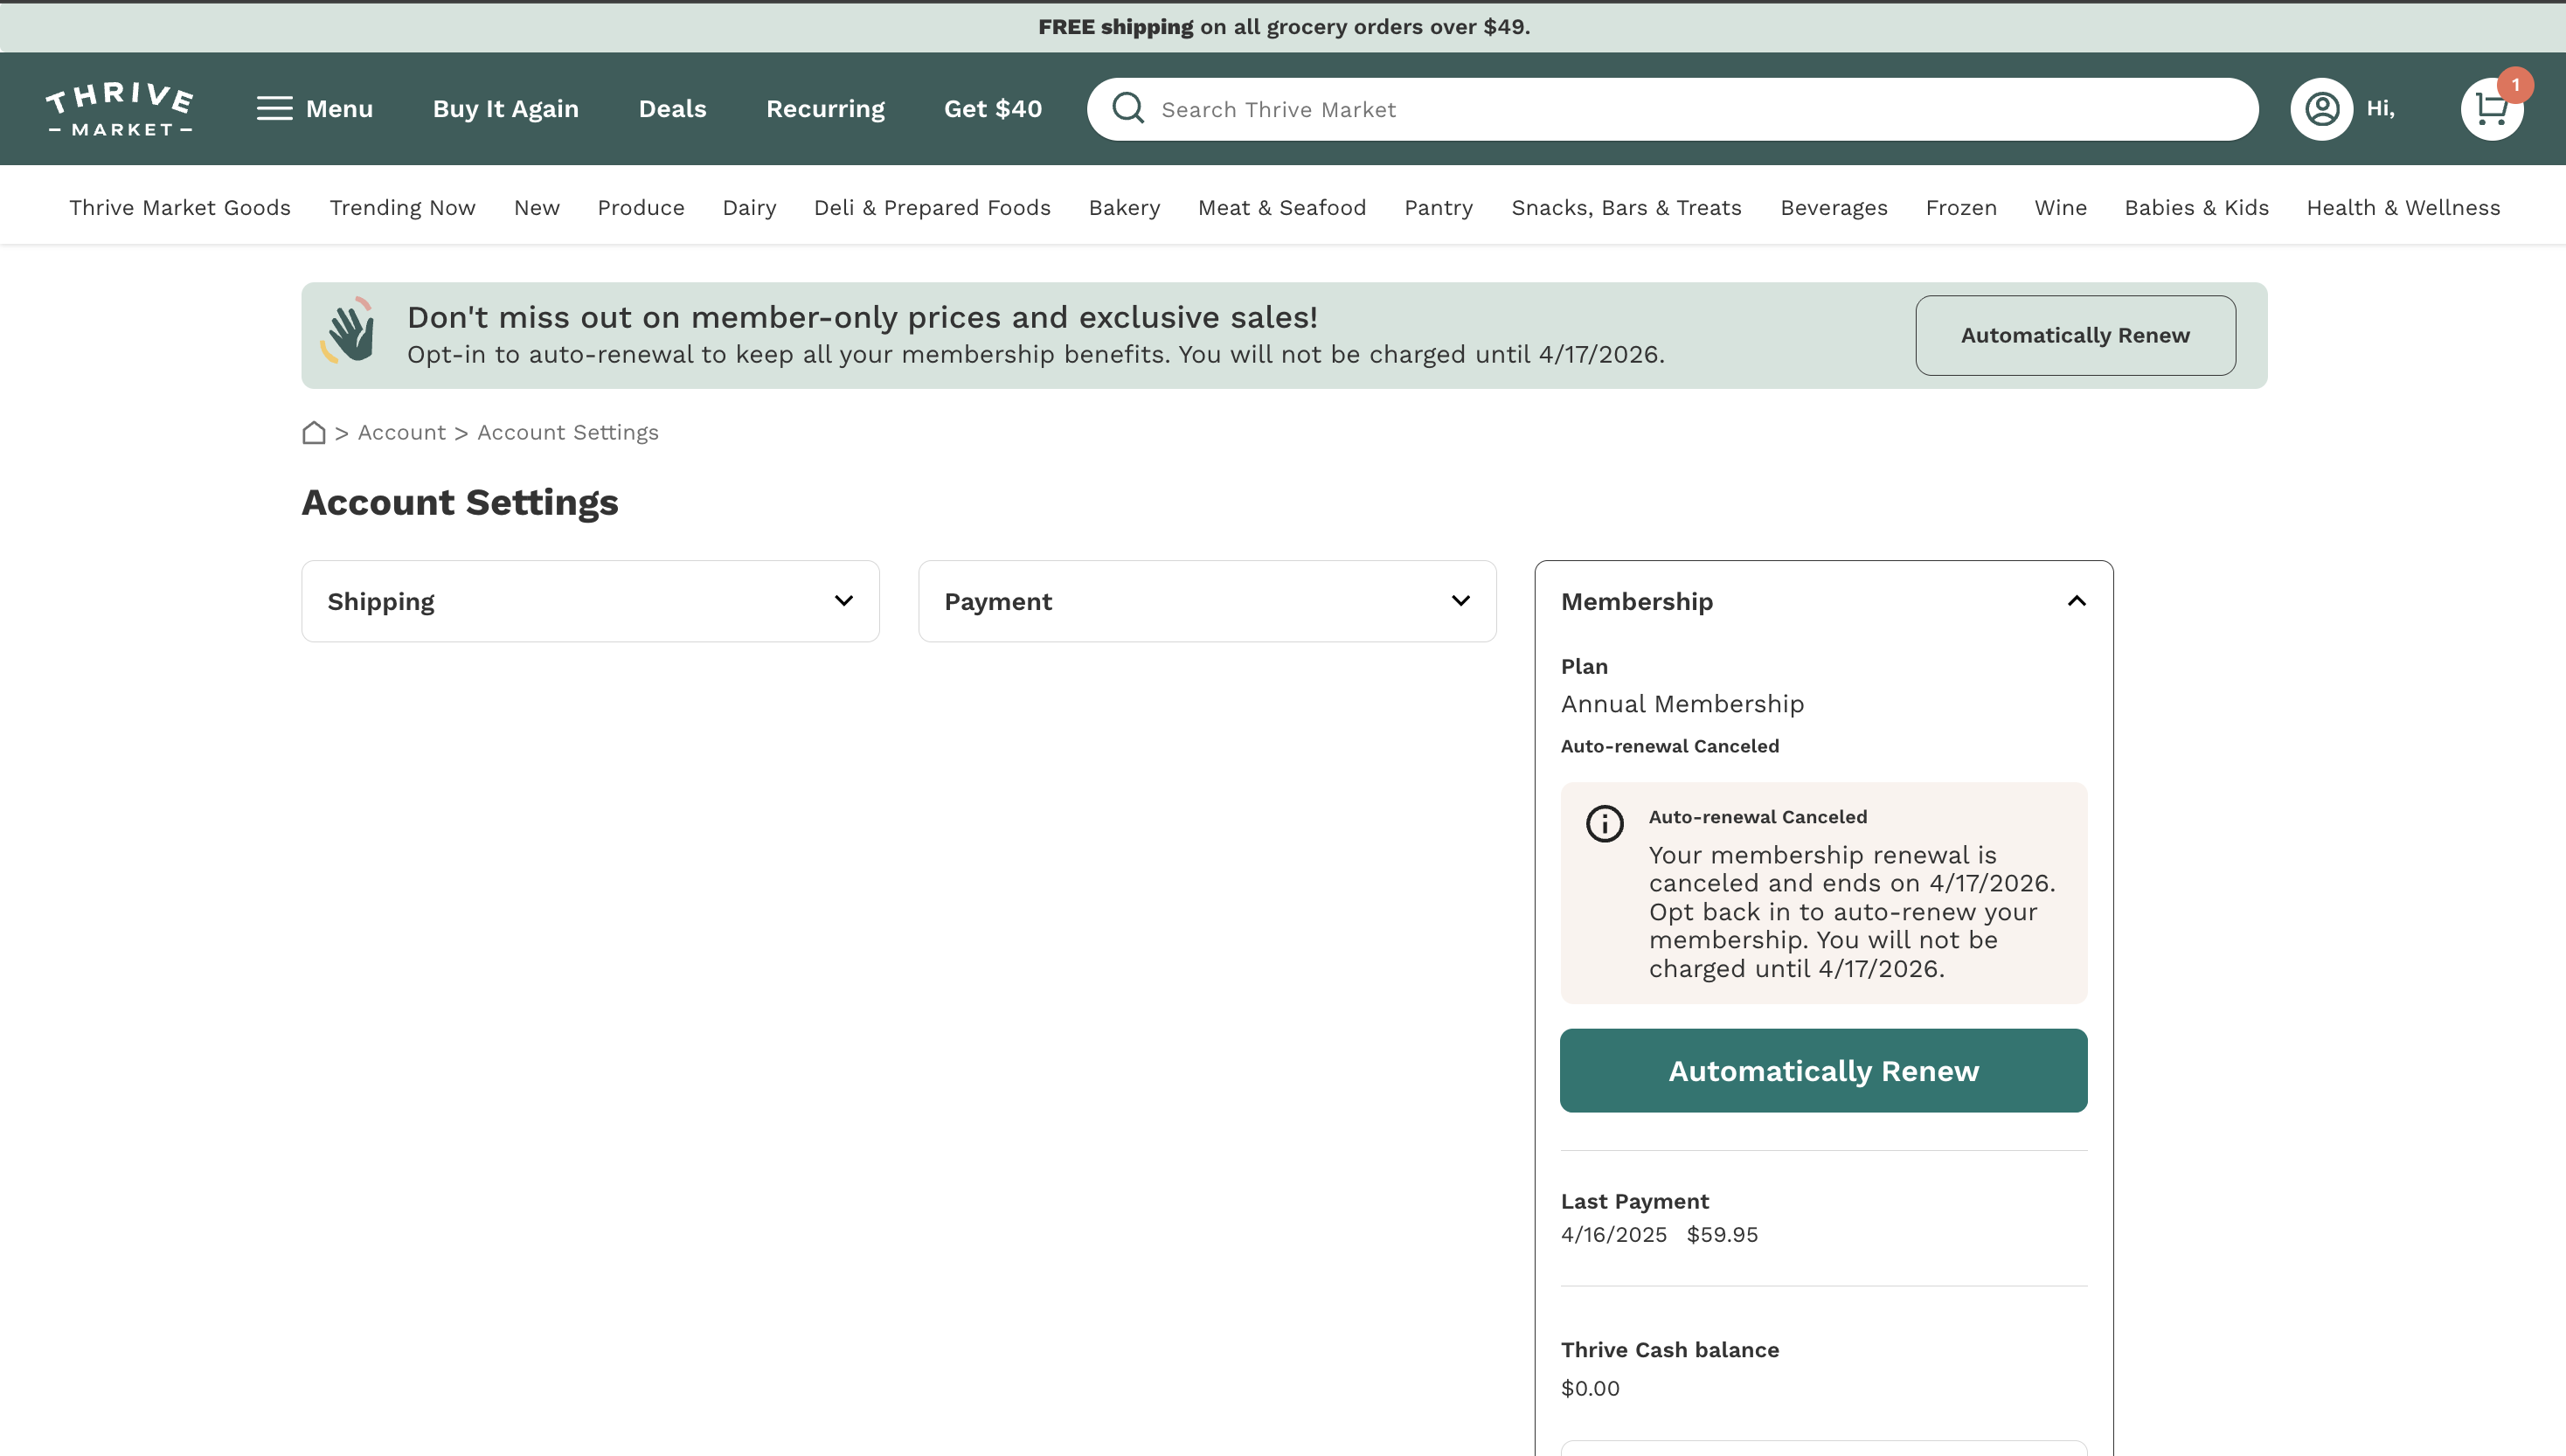
Task: Click the waving hand banner icon
Action: (349, 331)
